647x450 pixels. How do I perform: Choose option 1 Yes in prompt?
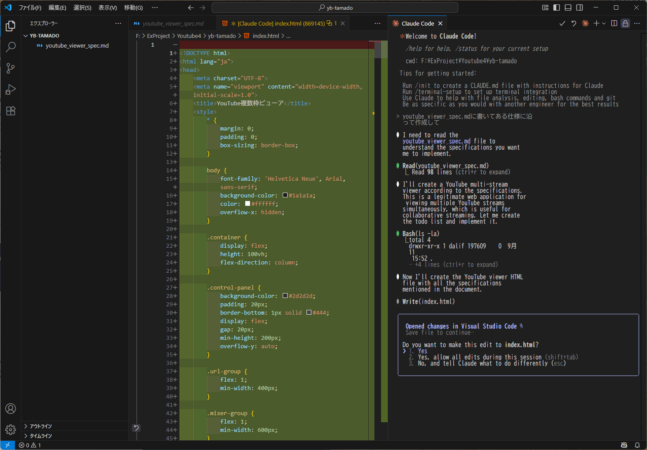coord(422,351)
